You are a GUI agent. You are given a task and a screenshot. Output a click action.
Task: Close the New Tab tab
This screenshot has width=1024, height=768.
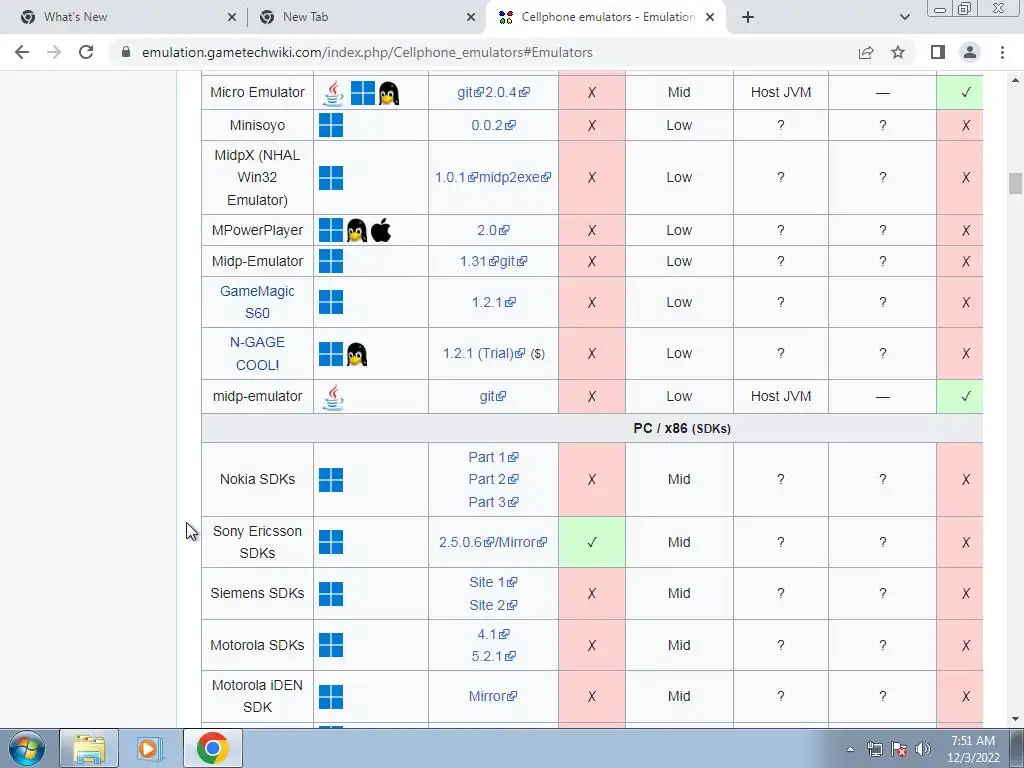[x=471, y=17]
